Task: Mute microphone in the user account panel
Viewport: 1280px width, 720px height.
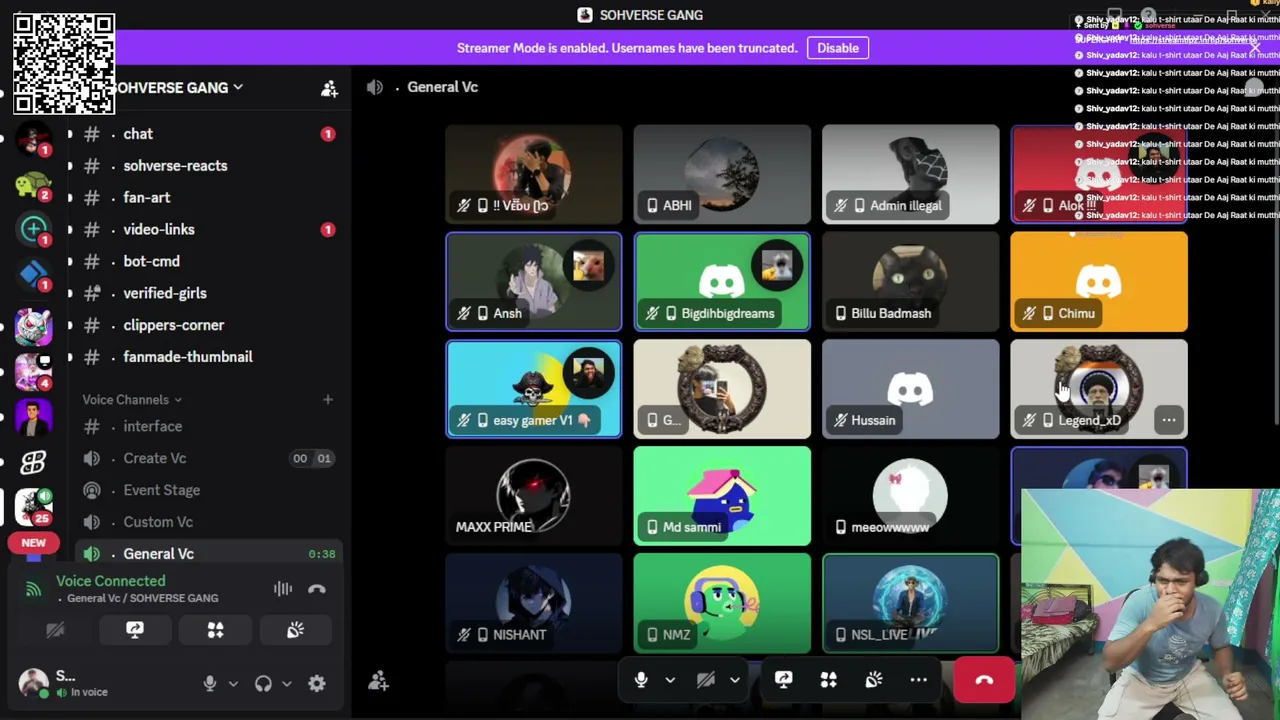Action: (x=210, y=684)
